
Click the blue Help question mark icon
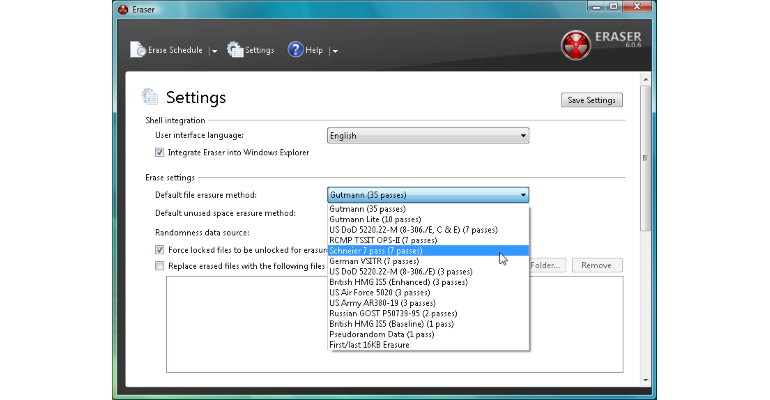click(x=295, y=50)
